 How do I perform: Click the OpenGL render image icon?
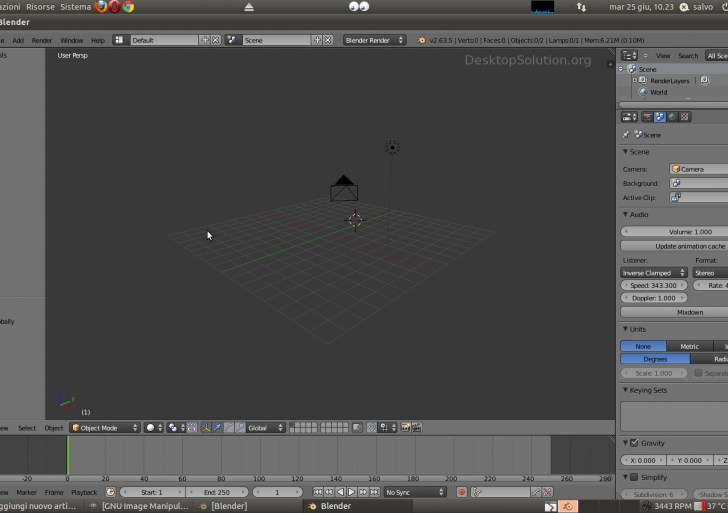click(x=405, y=428)
